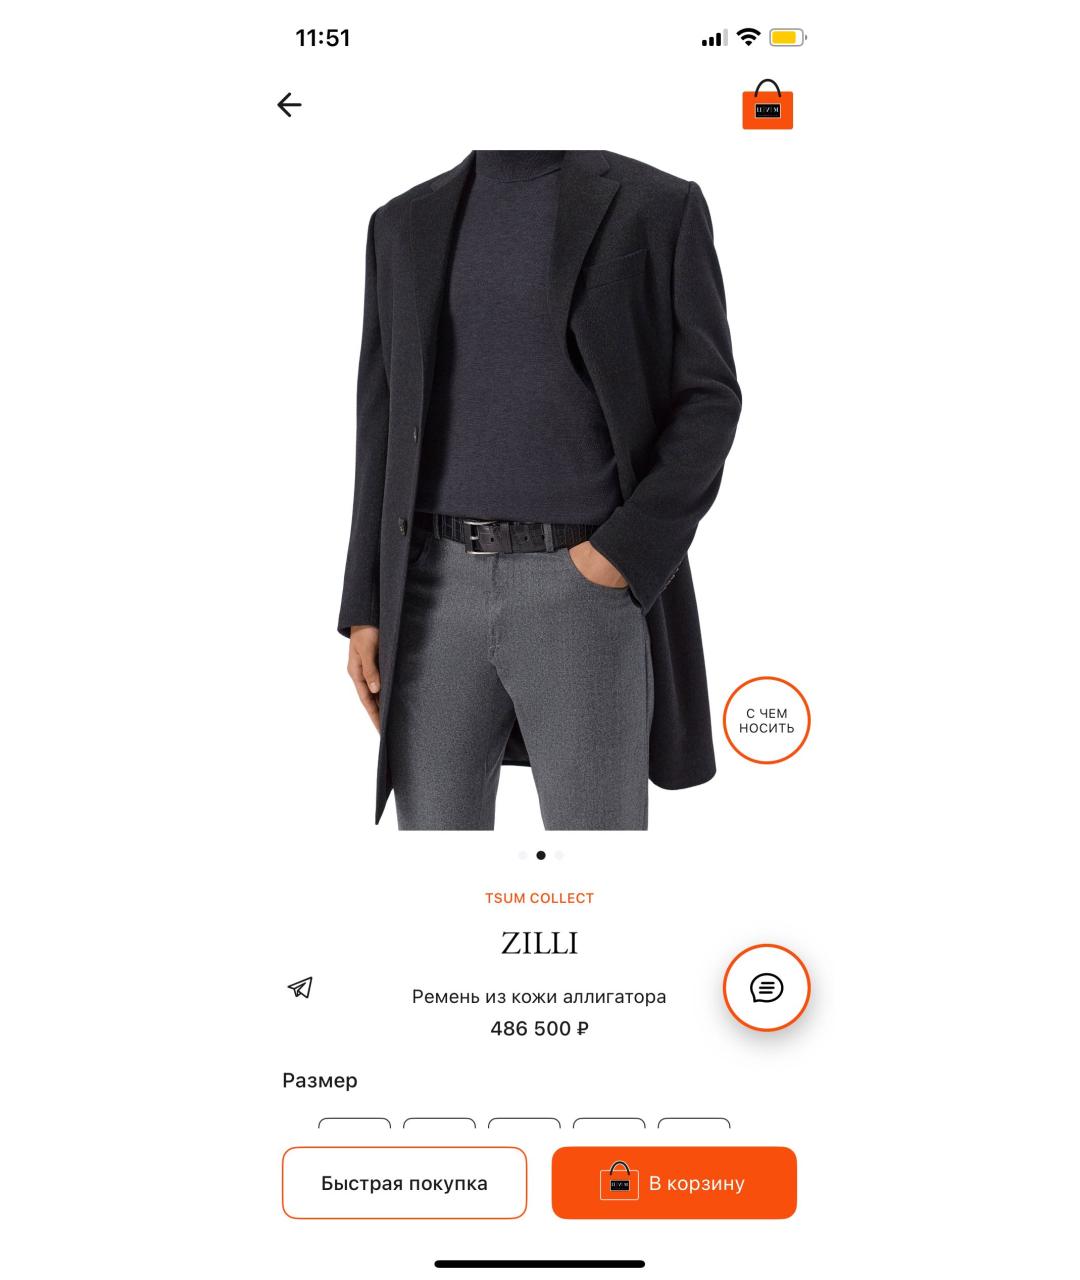Tap the Wi-Fi status icon

point(748,38)
